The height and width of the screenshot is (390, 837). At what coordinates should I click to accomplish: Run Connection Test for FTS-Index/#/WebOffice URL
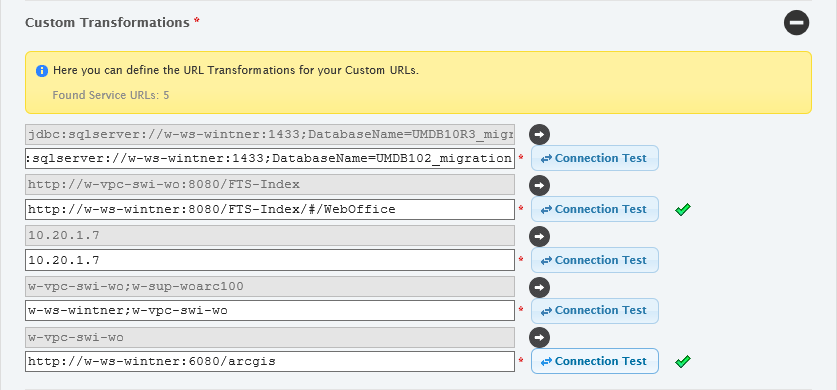click(595, 209)
